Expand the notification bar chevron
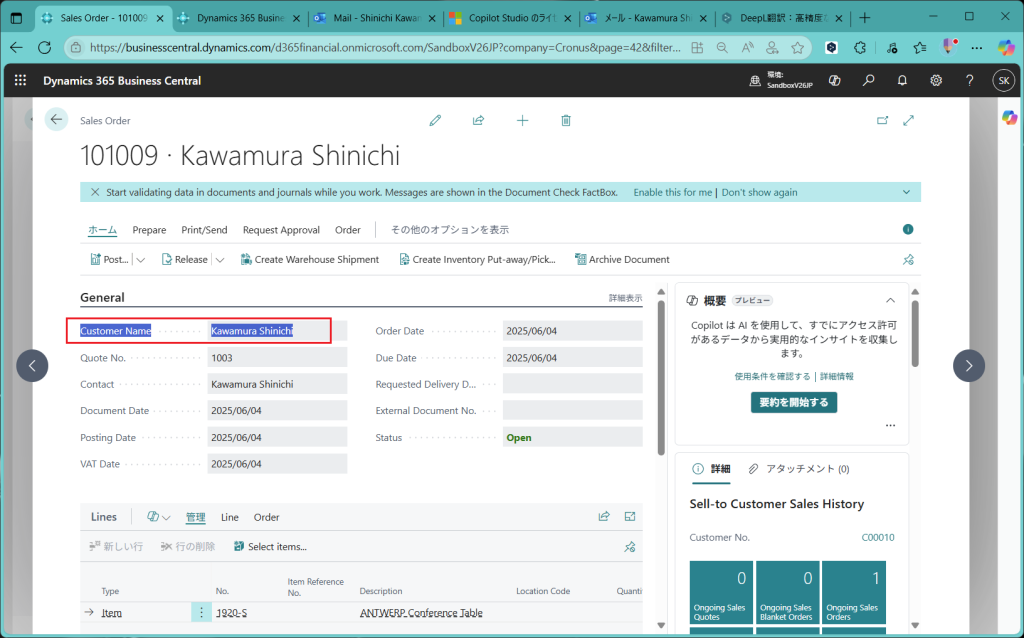Viewport: 1024px width, 638px height. point(906,192)
